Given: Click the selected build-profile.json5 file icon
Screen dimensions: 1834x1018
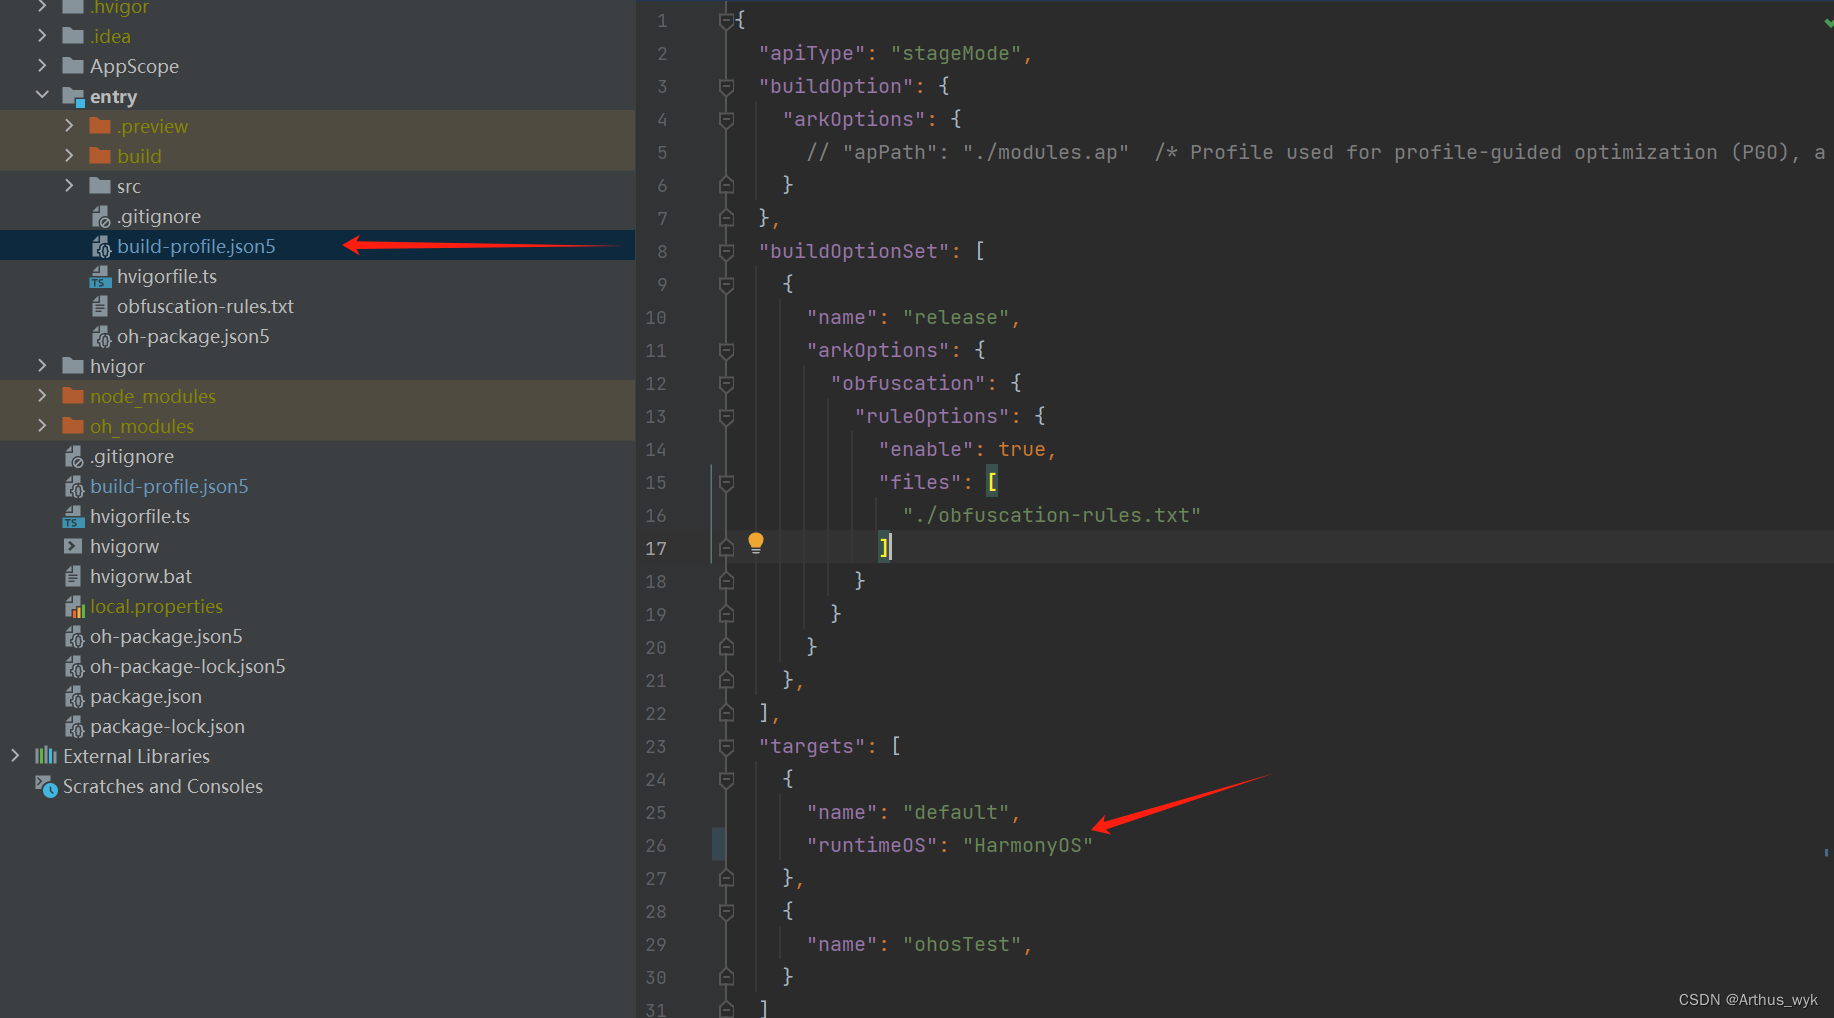Looking at the screenshot, I should tap(100, 246).
